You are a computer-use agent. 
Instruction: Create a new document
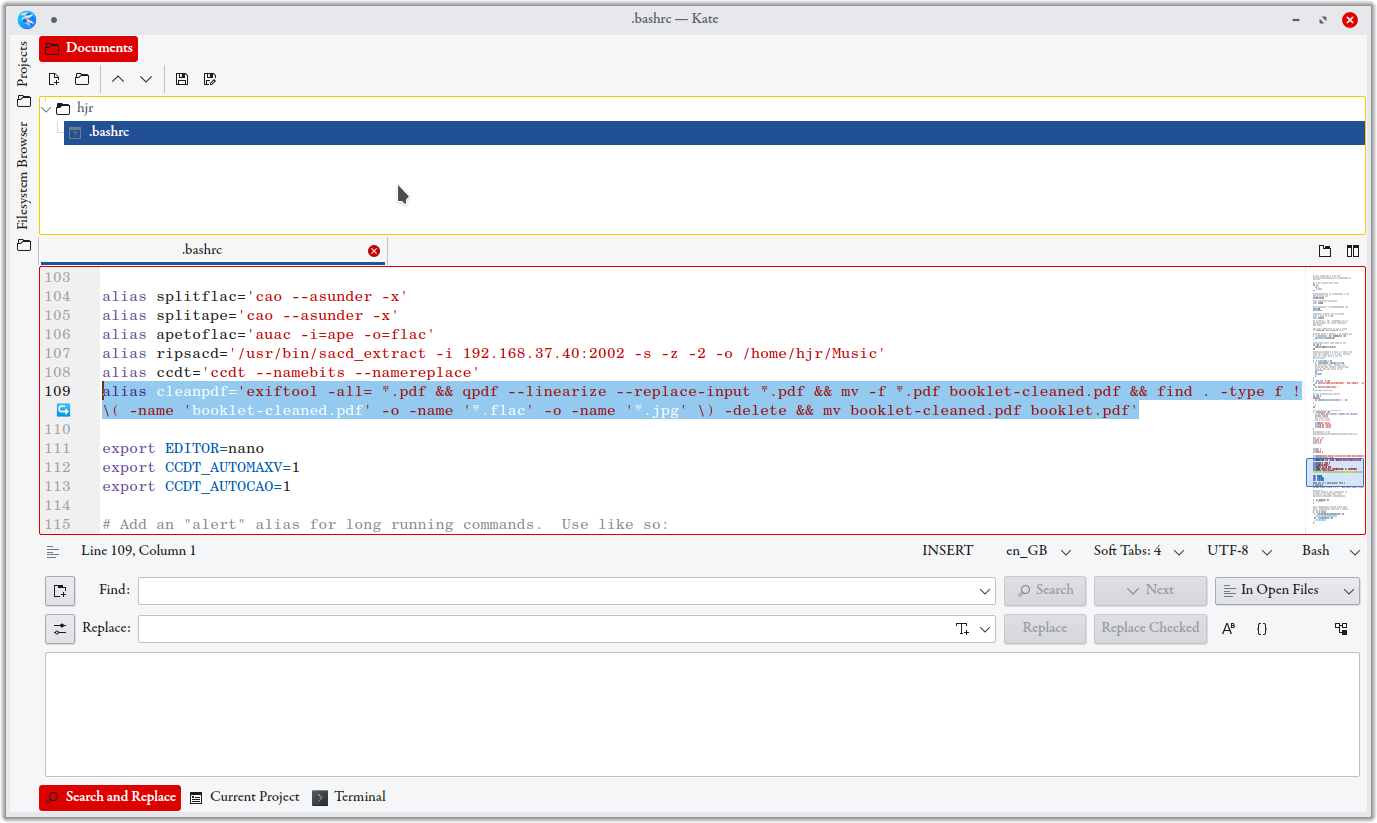pyautogui.click(x=54, y=79)
